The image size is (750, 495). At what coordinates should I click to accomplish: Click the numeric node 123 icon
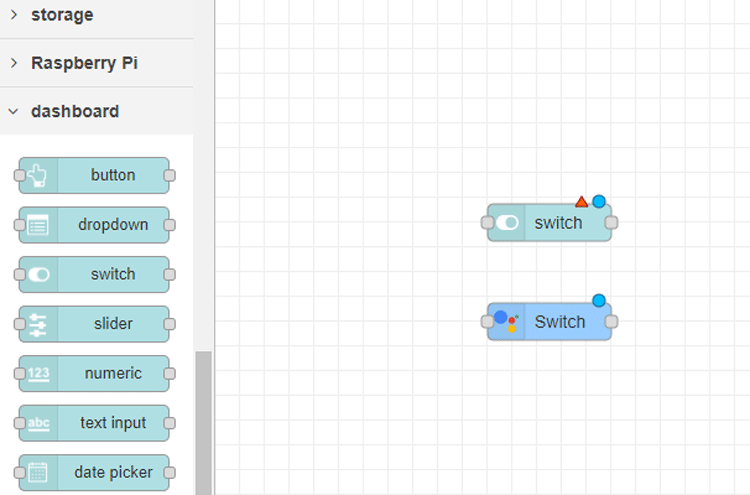[x=38, y=373]
